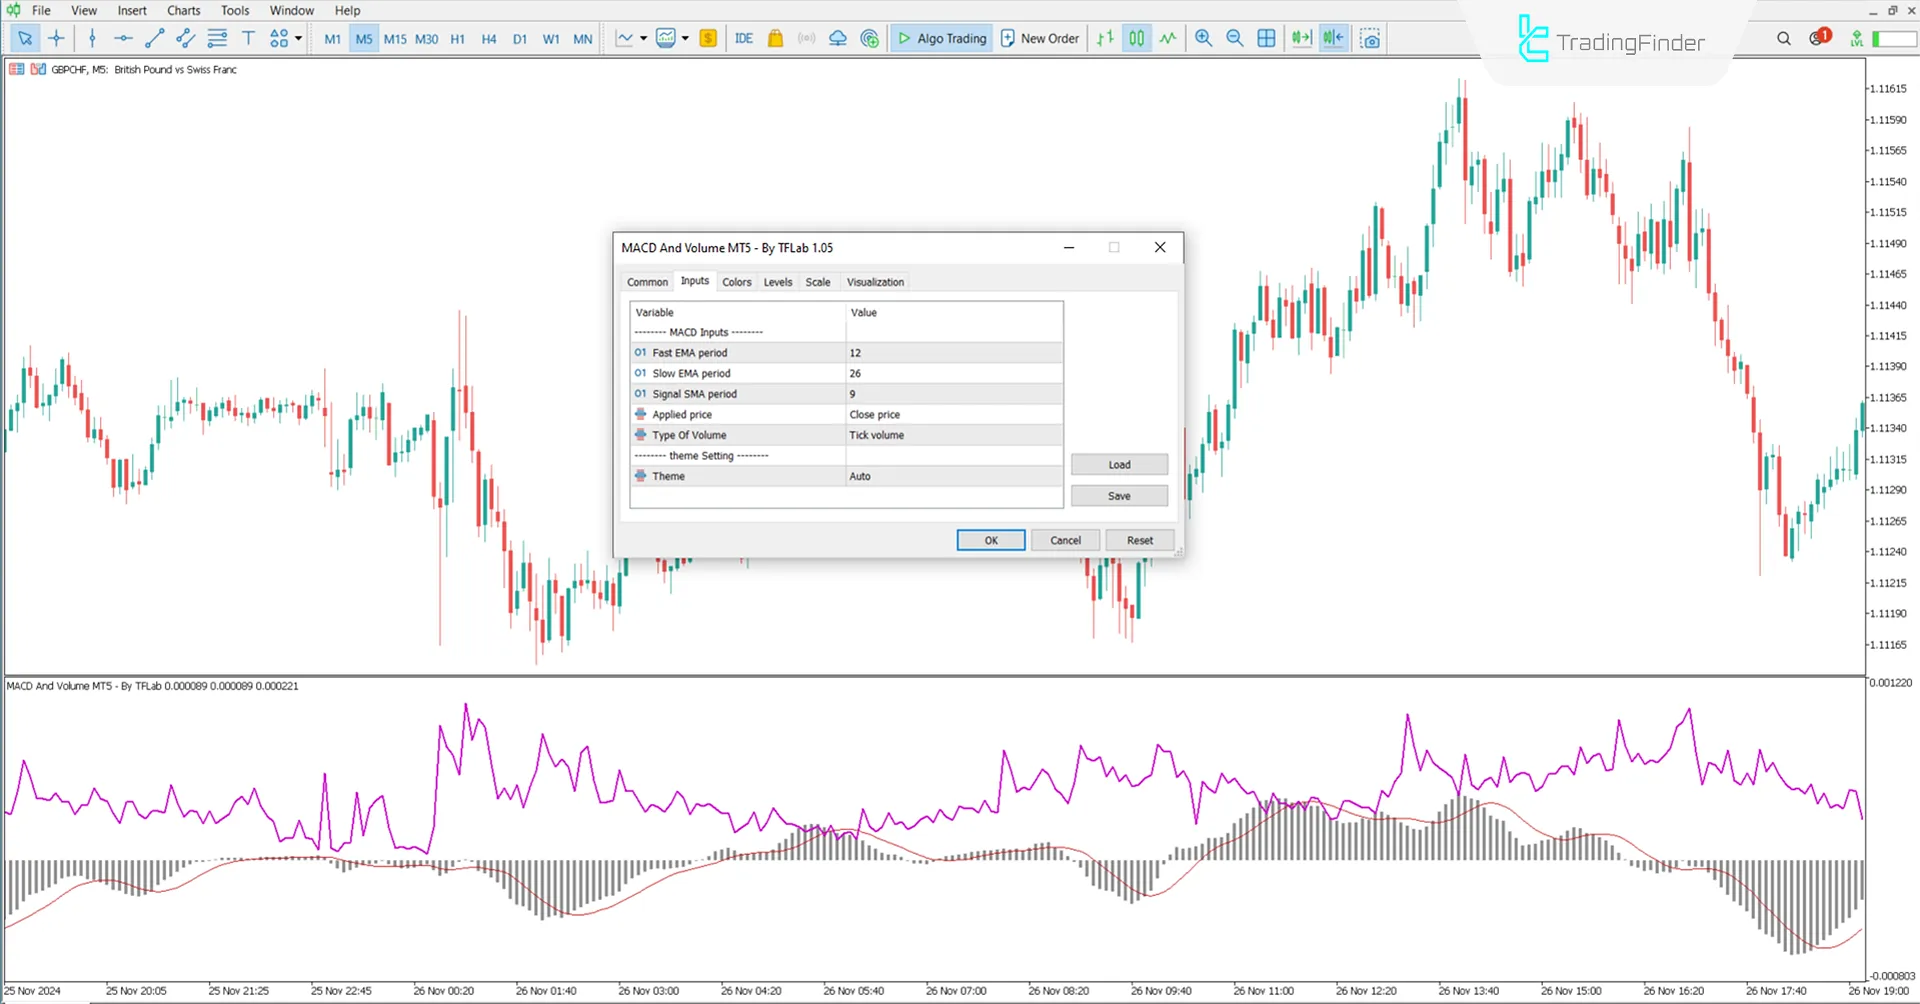This screenshot has height=1004, width=1920.
Task: Click the radar icon after the cloud
Action: (x=869, y=38)
